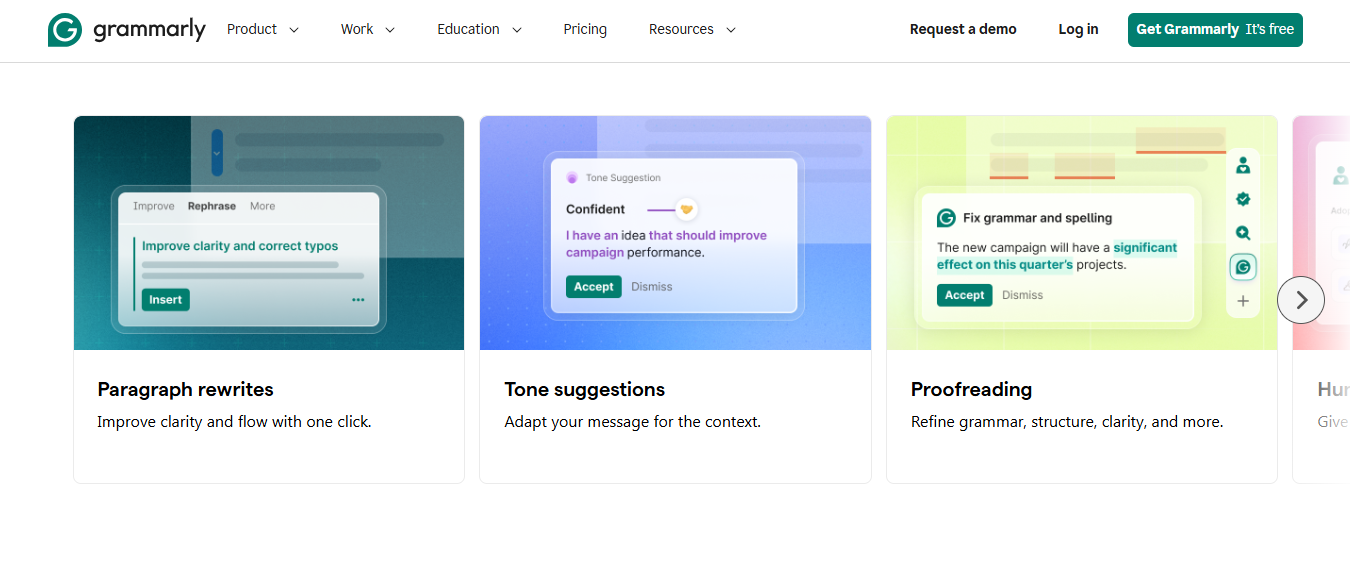Advance carousel with next arrow button
Image resolution: width=1350 pixels, height=588 pixels.
(x=1301, y=299)
